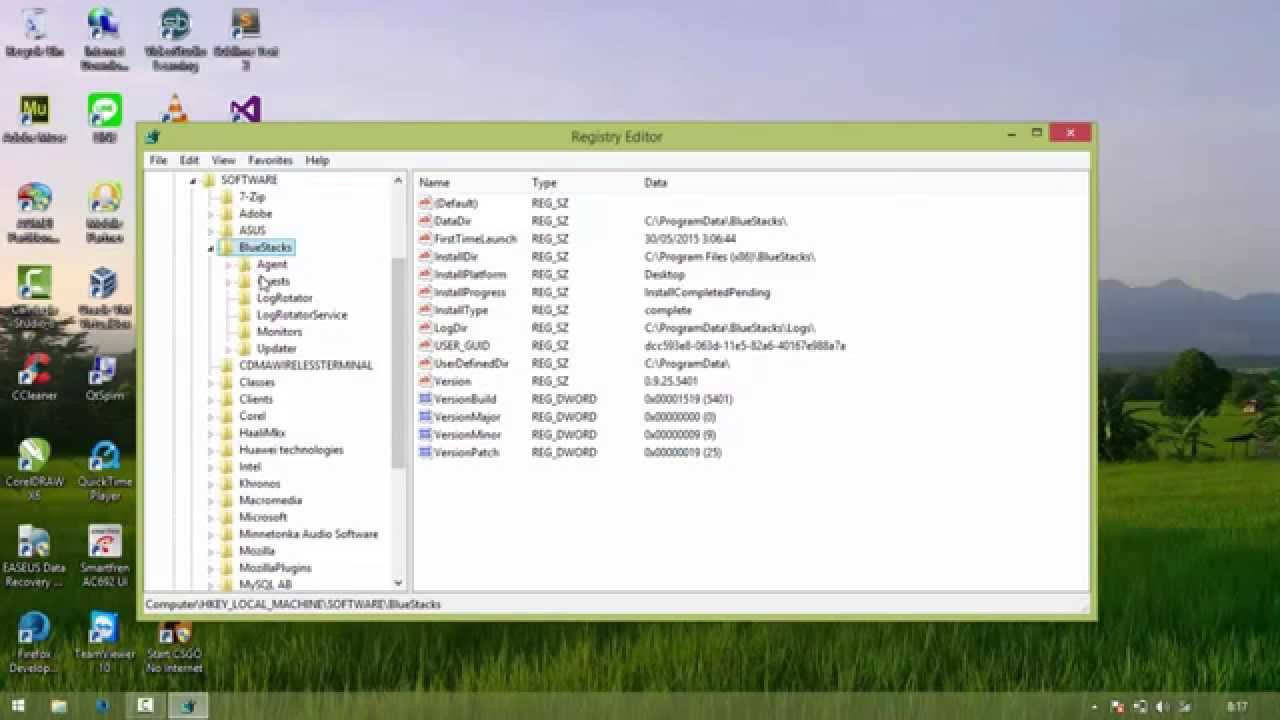
Task: Select the LogRotatorService key
Action: 302,315
